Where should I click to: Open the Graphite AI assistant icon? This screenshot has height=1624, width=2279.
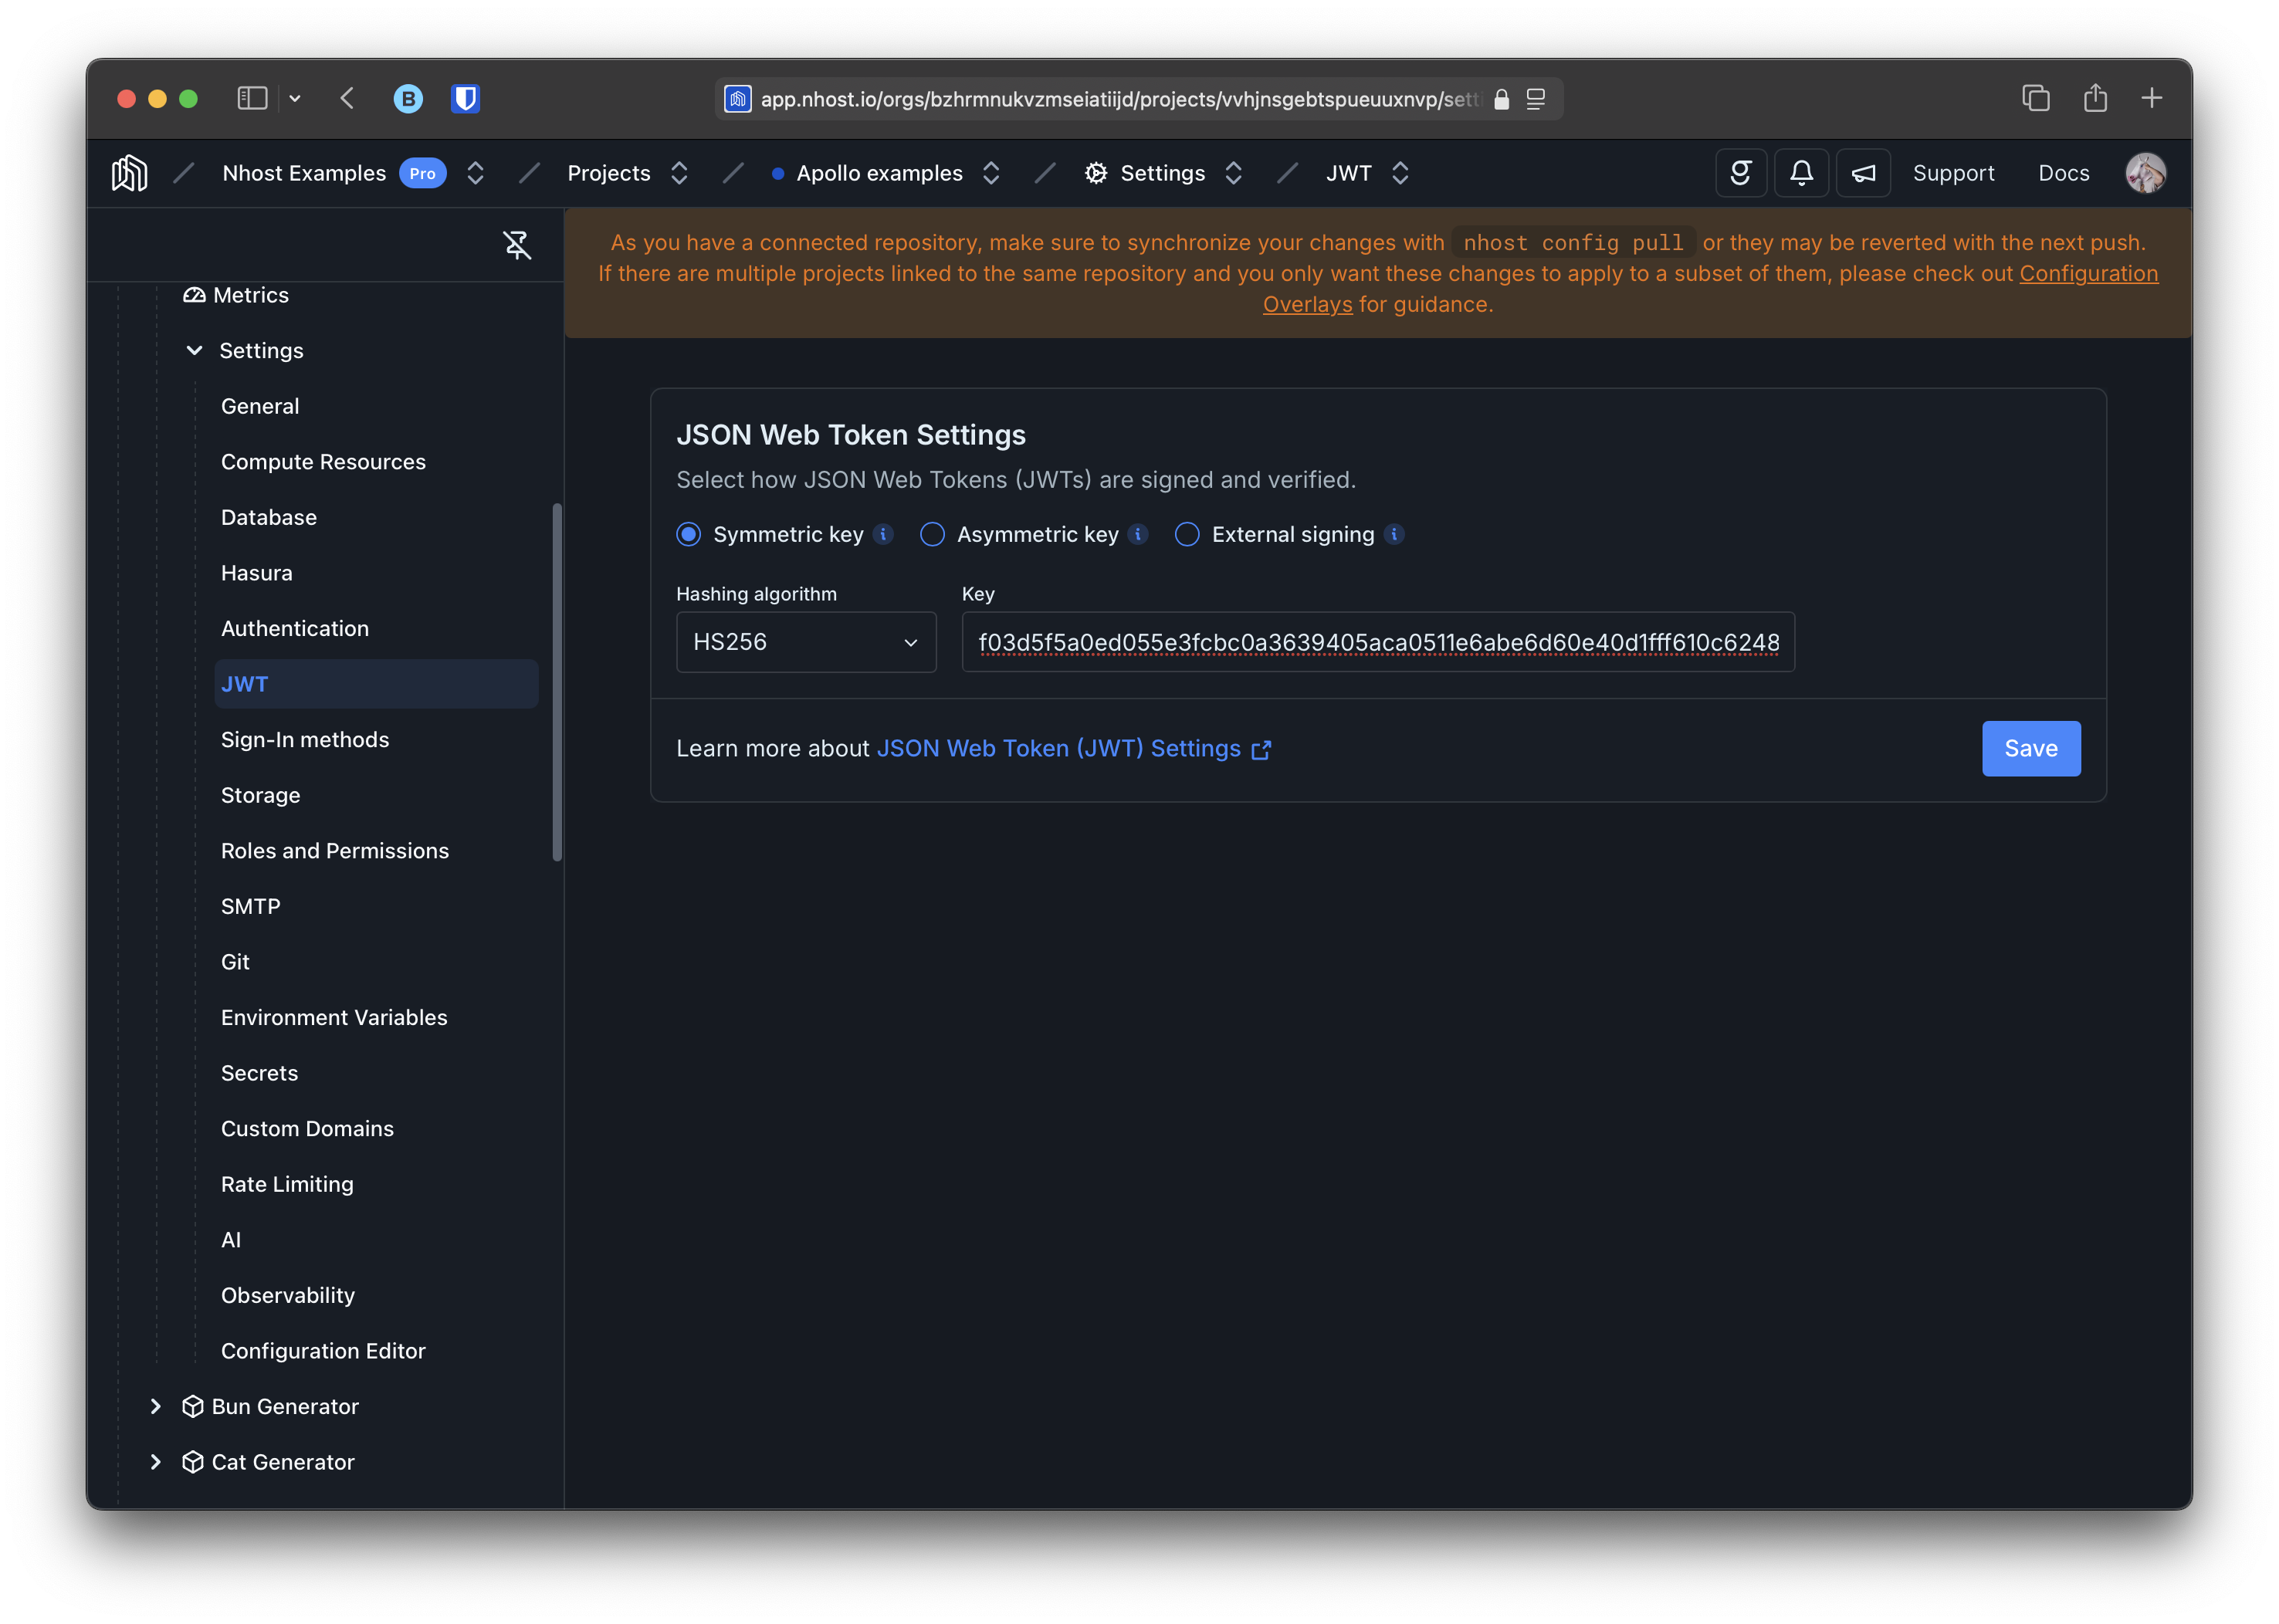(1740, 173)
